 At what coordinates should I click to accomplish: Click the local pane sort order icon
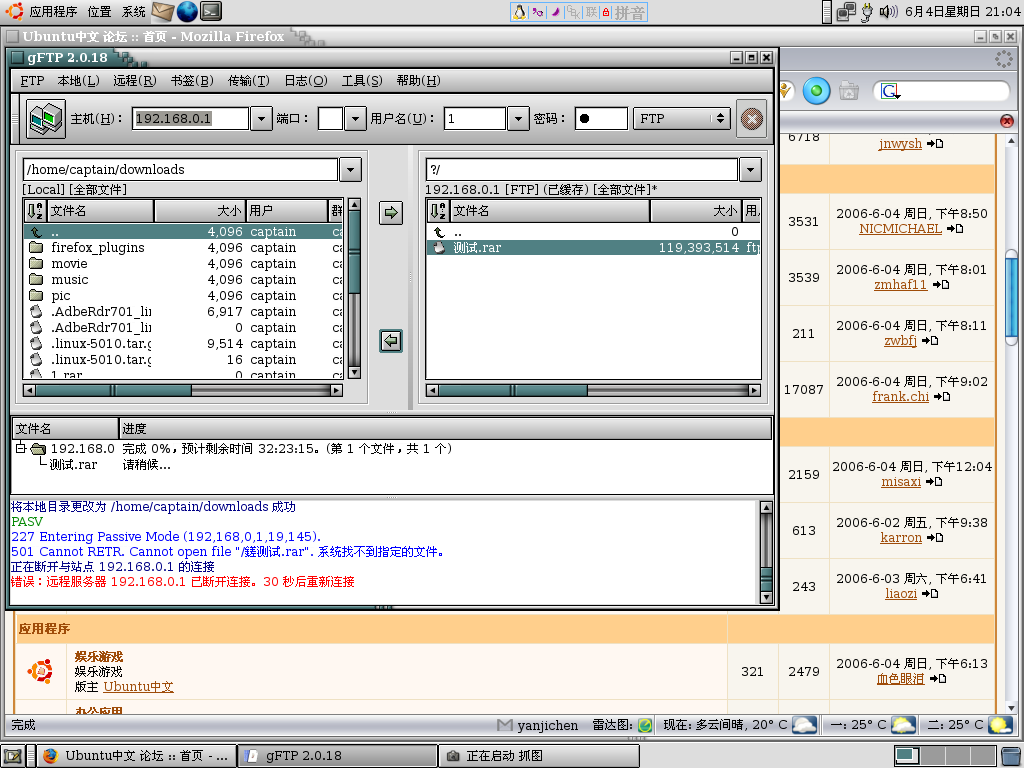pos(35,211)
